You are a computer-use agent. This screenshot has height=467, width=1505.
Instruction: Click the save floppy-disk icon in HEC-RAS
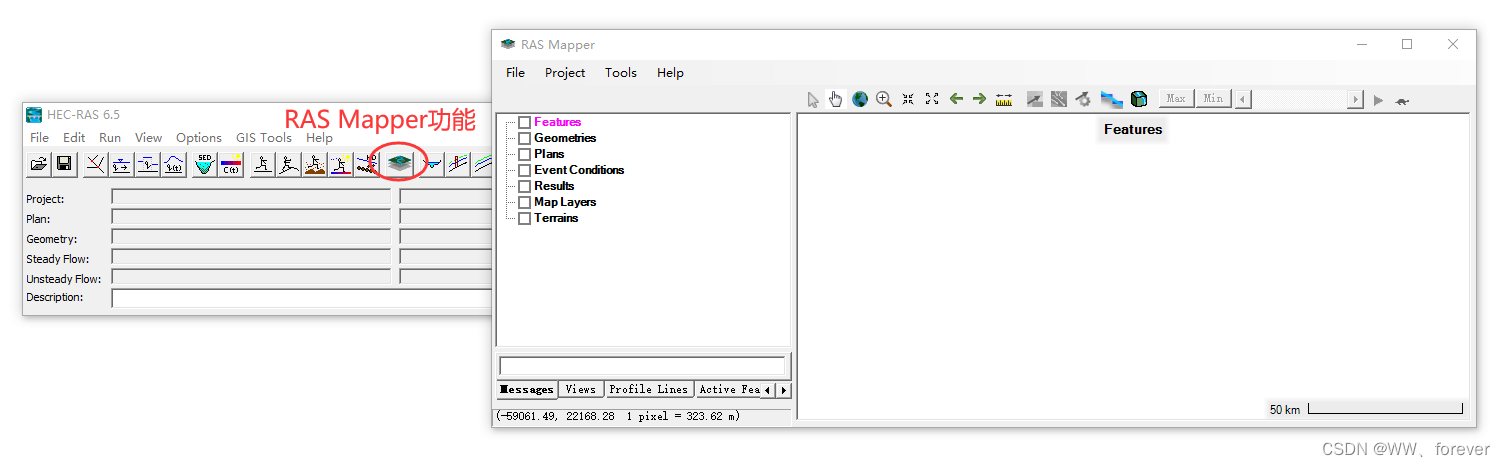[x=64, y=164]
